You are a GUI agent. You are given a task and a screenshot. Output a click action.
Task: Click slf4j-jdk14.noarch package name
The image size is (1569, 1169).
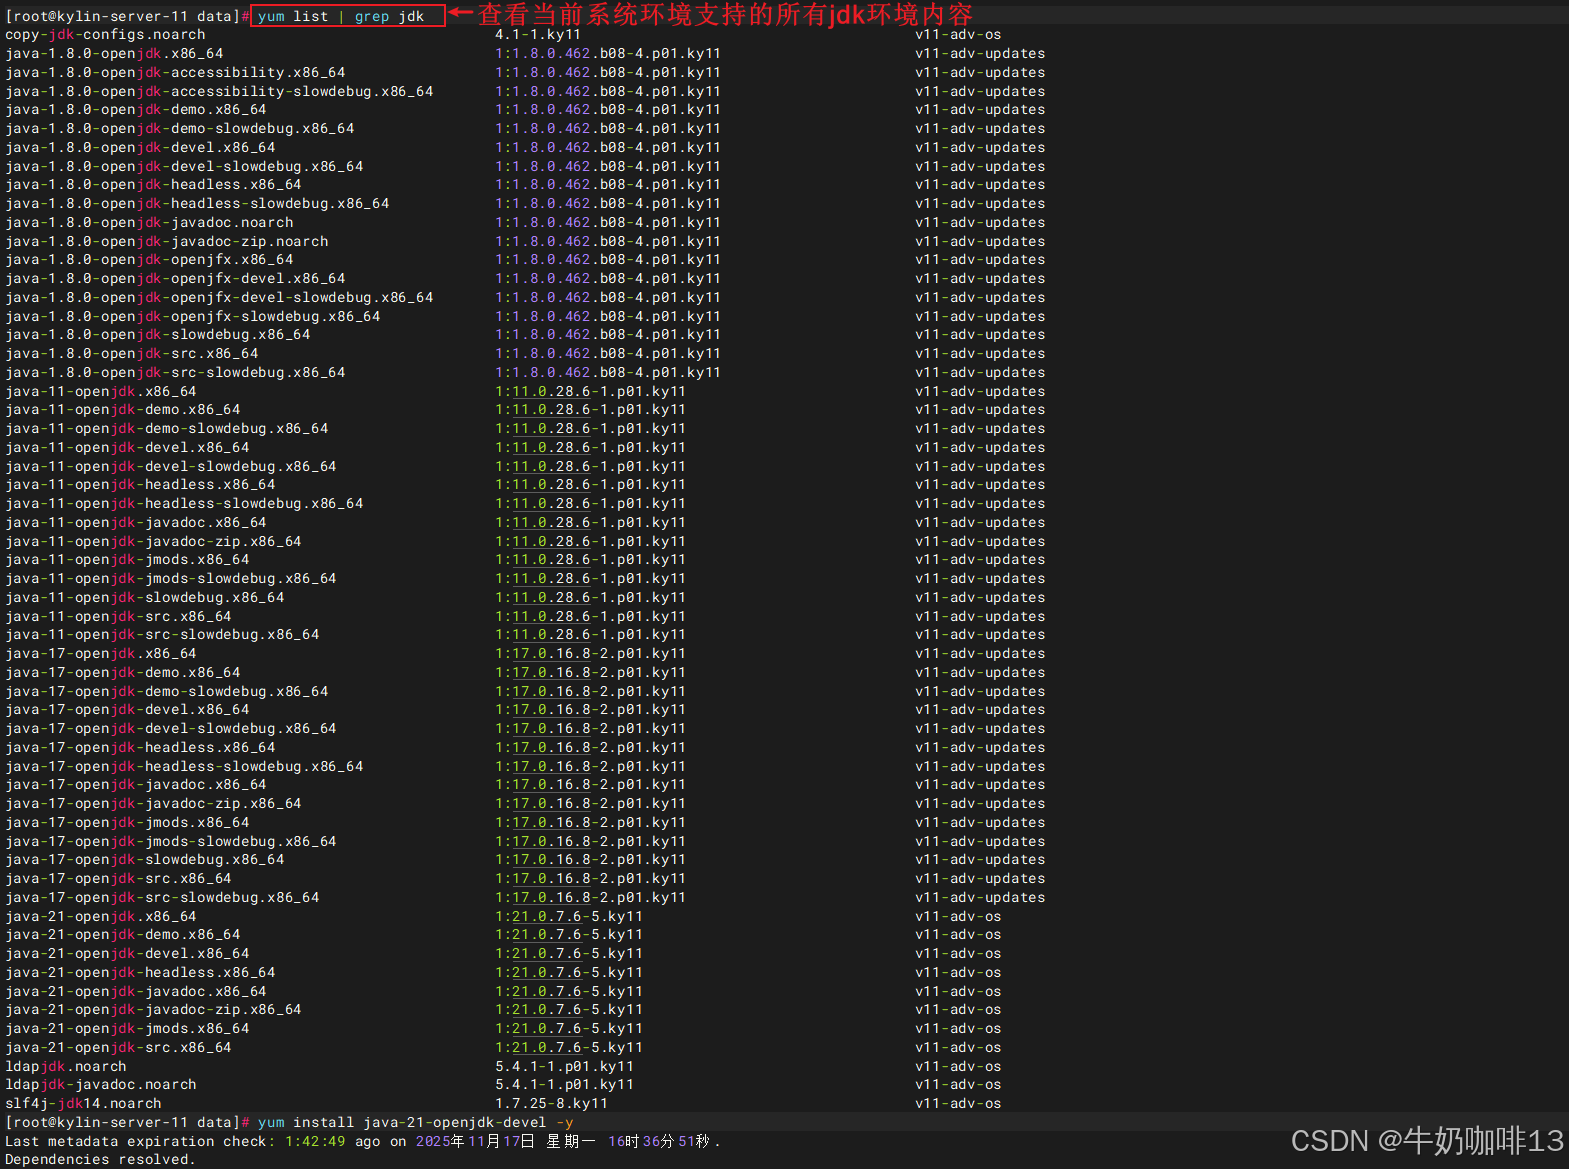(x=83, y=1103)
